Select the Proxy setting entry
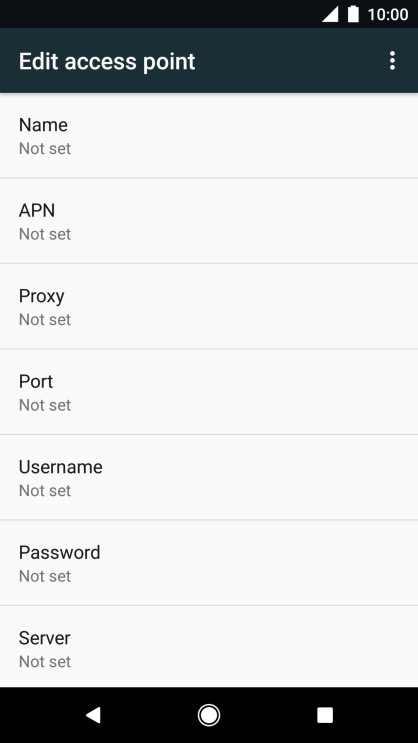418x743 pixels. pyautogui.click(x=209, y=307)
